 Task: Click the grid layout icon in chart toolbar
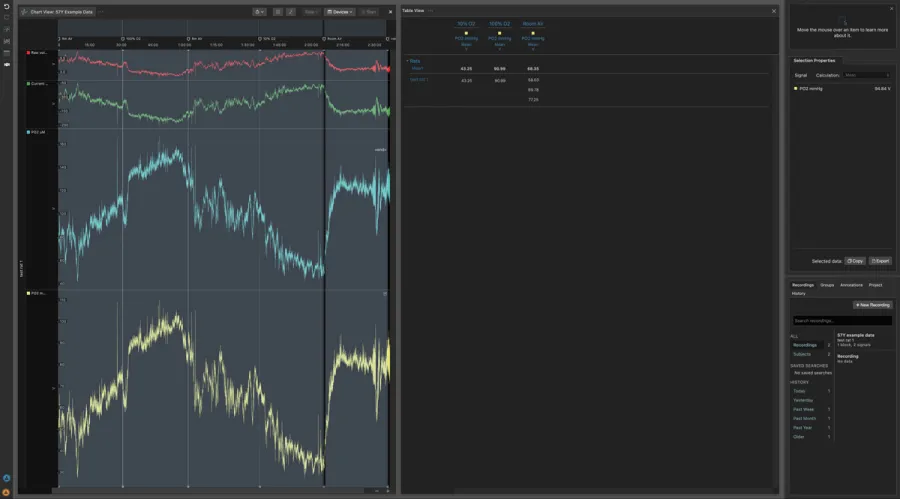point(278,11)
